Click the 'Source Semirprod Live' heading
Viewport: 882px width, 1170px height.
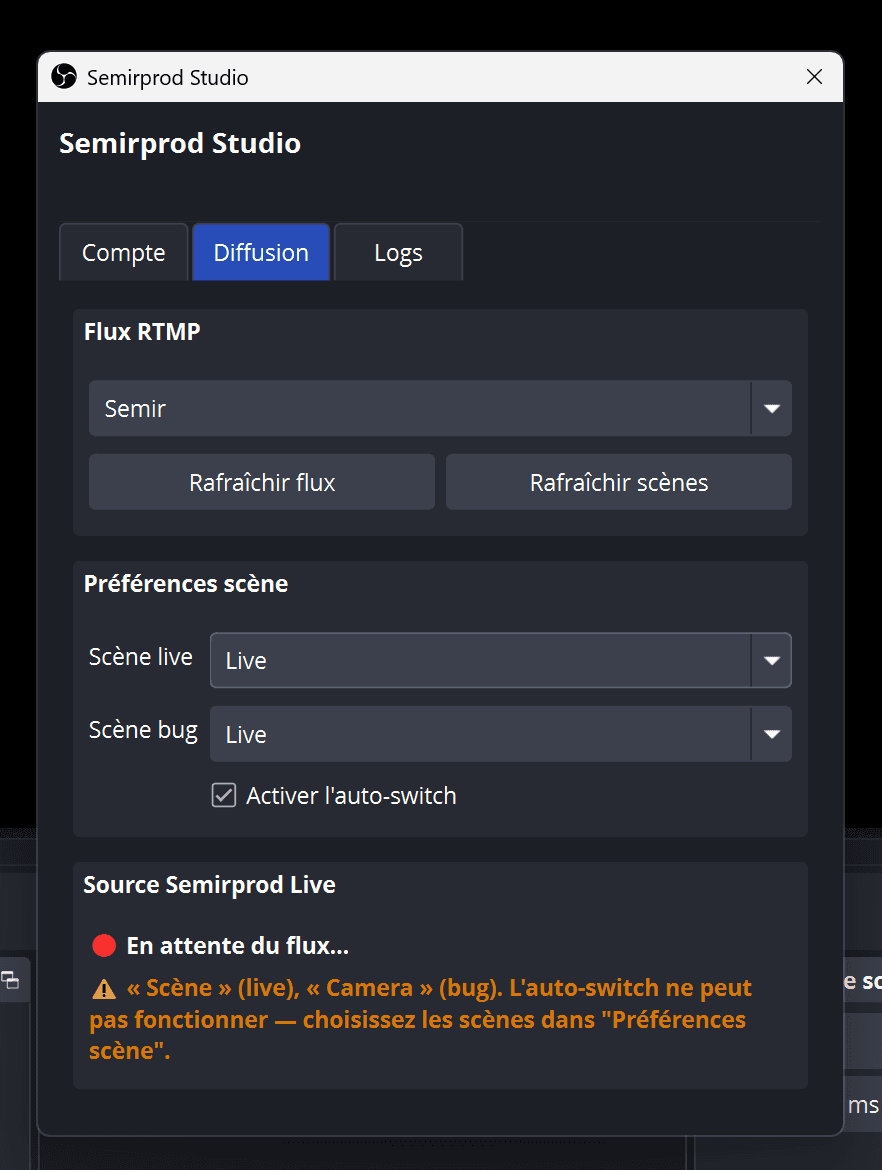[x=210, y=885]
